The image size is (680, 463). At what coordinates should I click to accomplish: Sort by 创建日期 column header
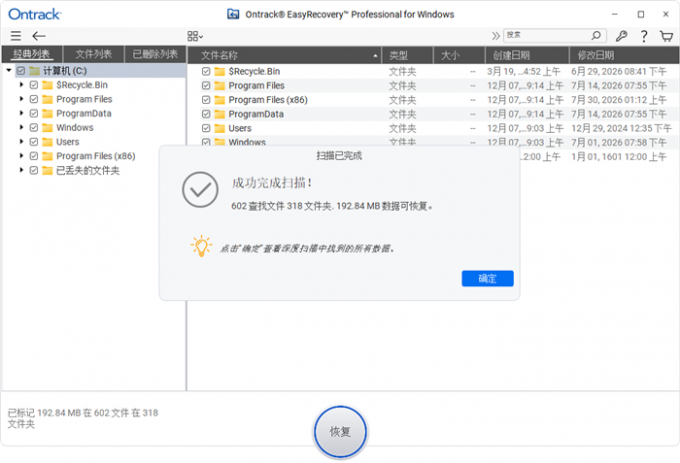tap(527, 55)
